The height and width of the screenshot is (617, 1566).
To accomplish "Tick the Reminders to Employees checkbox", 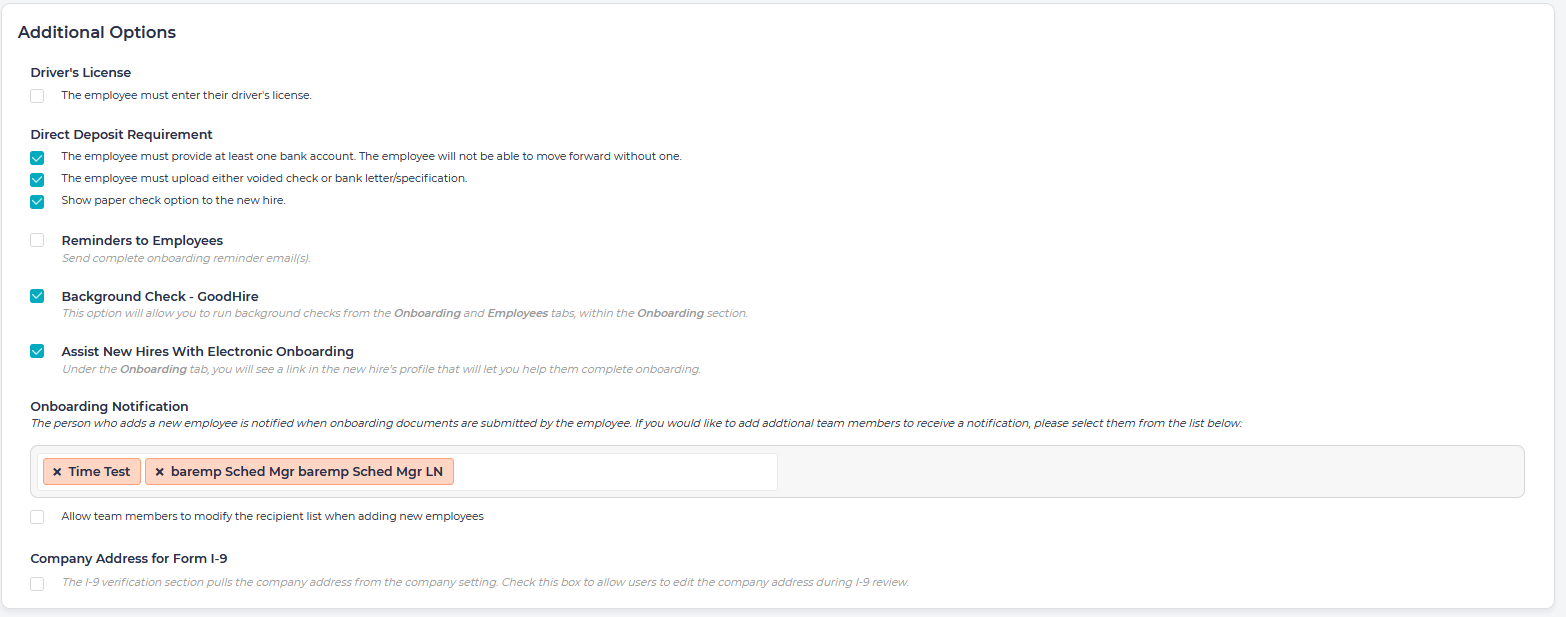I will coord(37,240).
